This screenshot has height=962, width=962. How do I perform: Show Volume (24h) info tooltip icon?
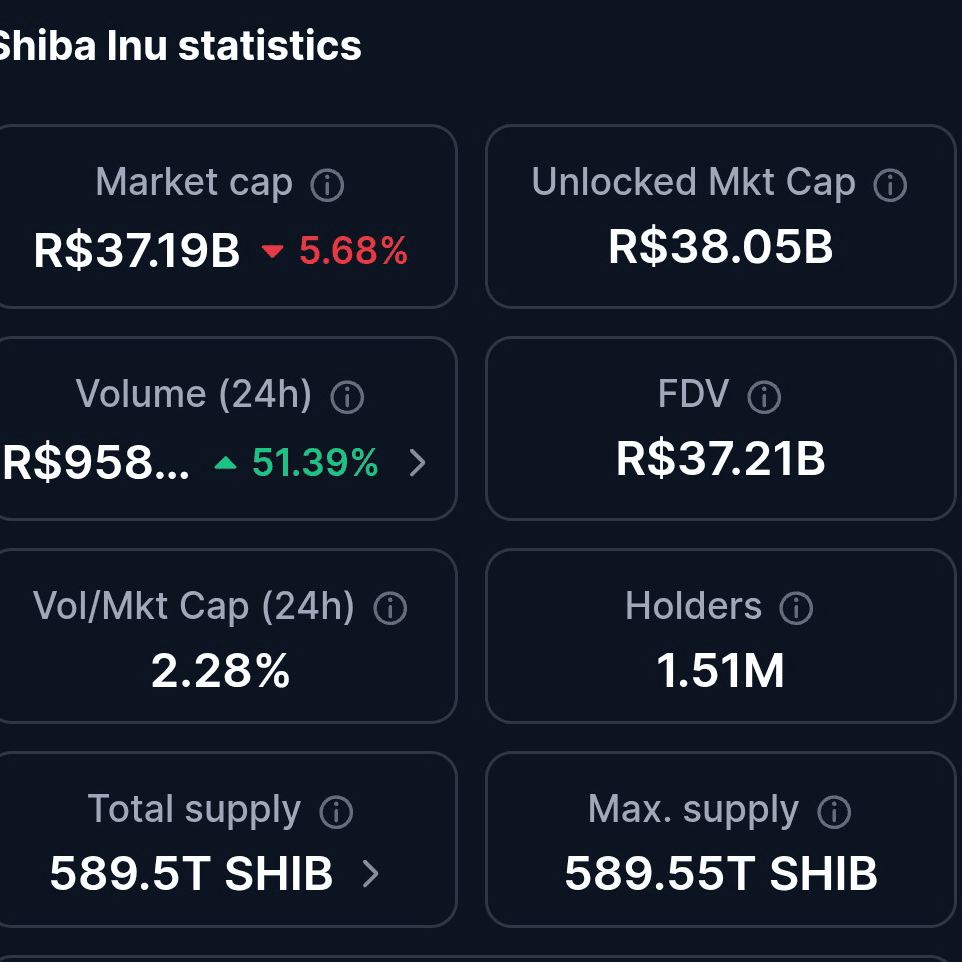pyautogui.click(x=347, y=396)
